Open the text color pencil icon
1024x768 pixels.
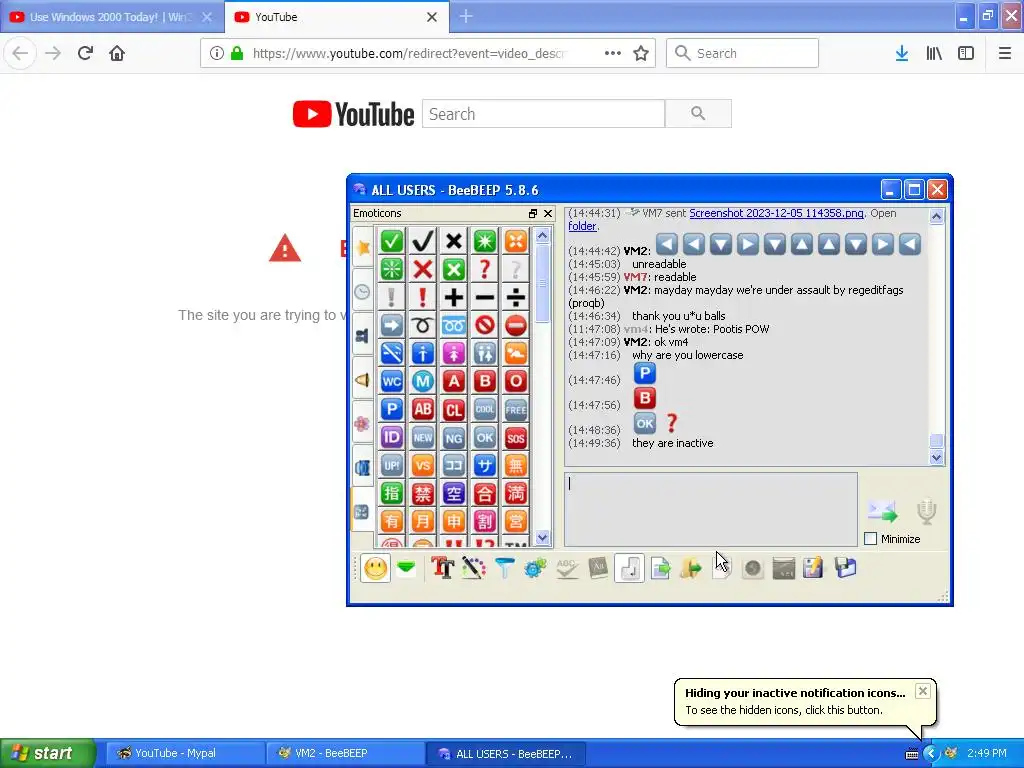click(x=473, y=568)
